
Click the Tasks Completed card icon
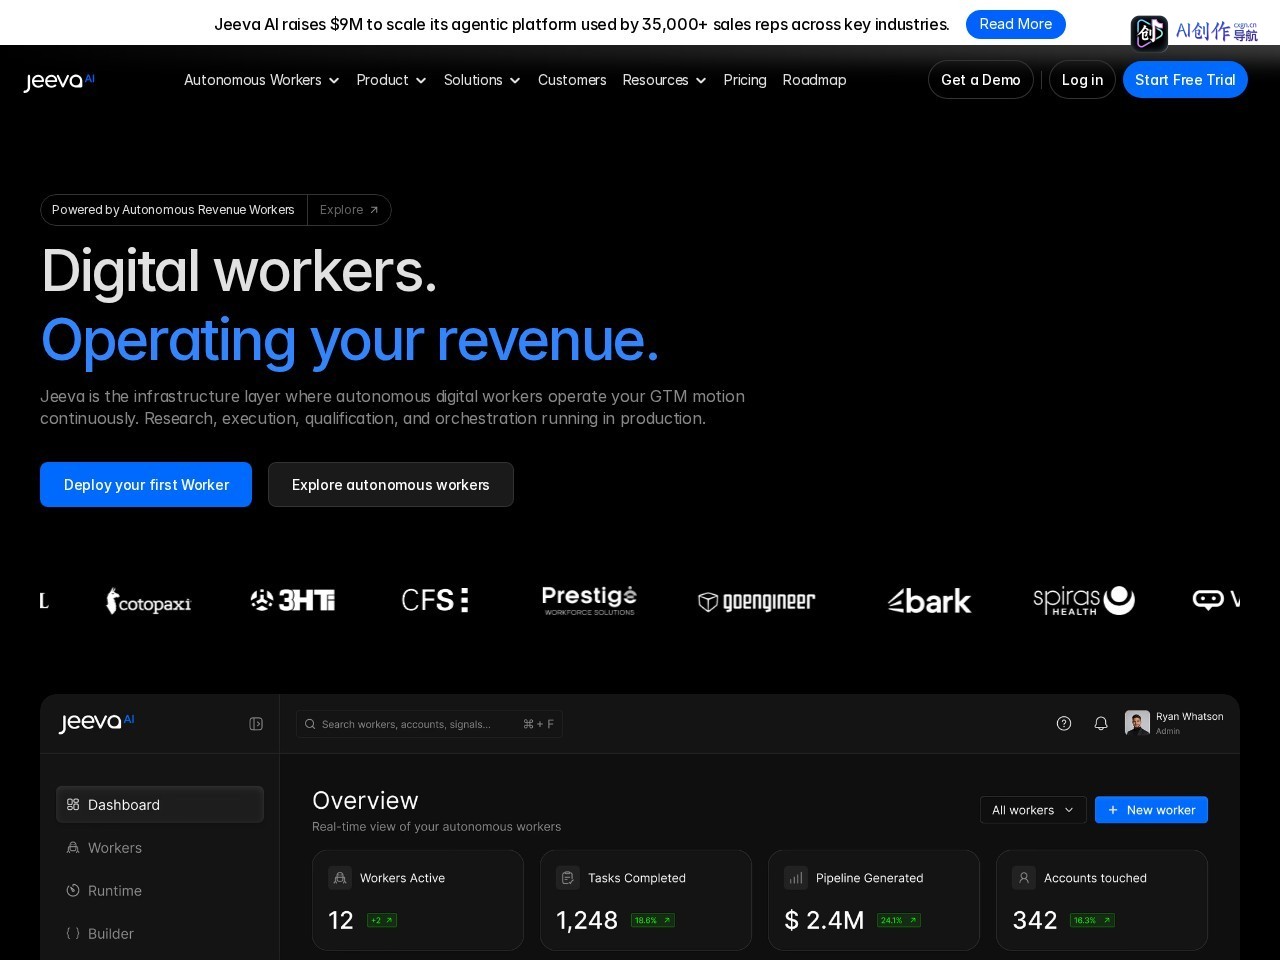(568, 878)
